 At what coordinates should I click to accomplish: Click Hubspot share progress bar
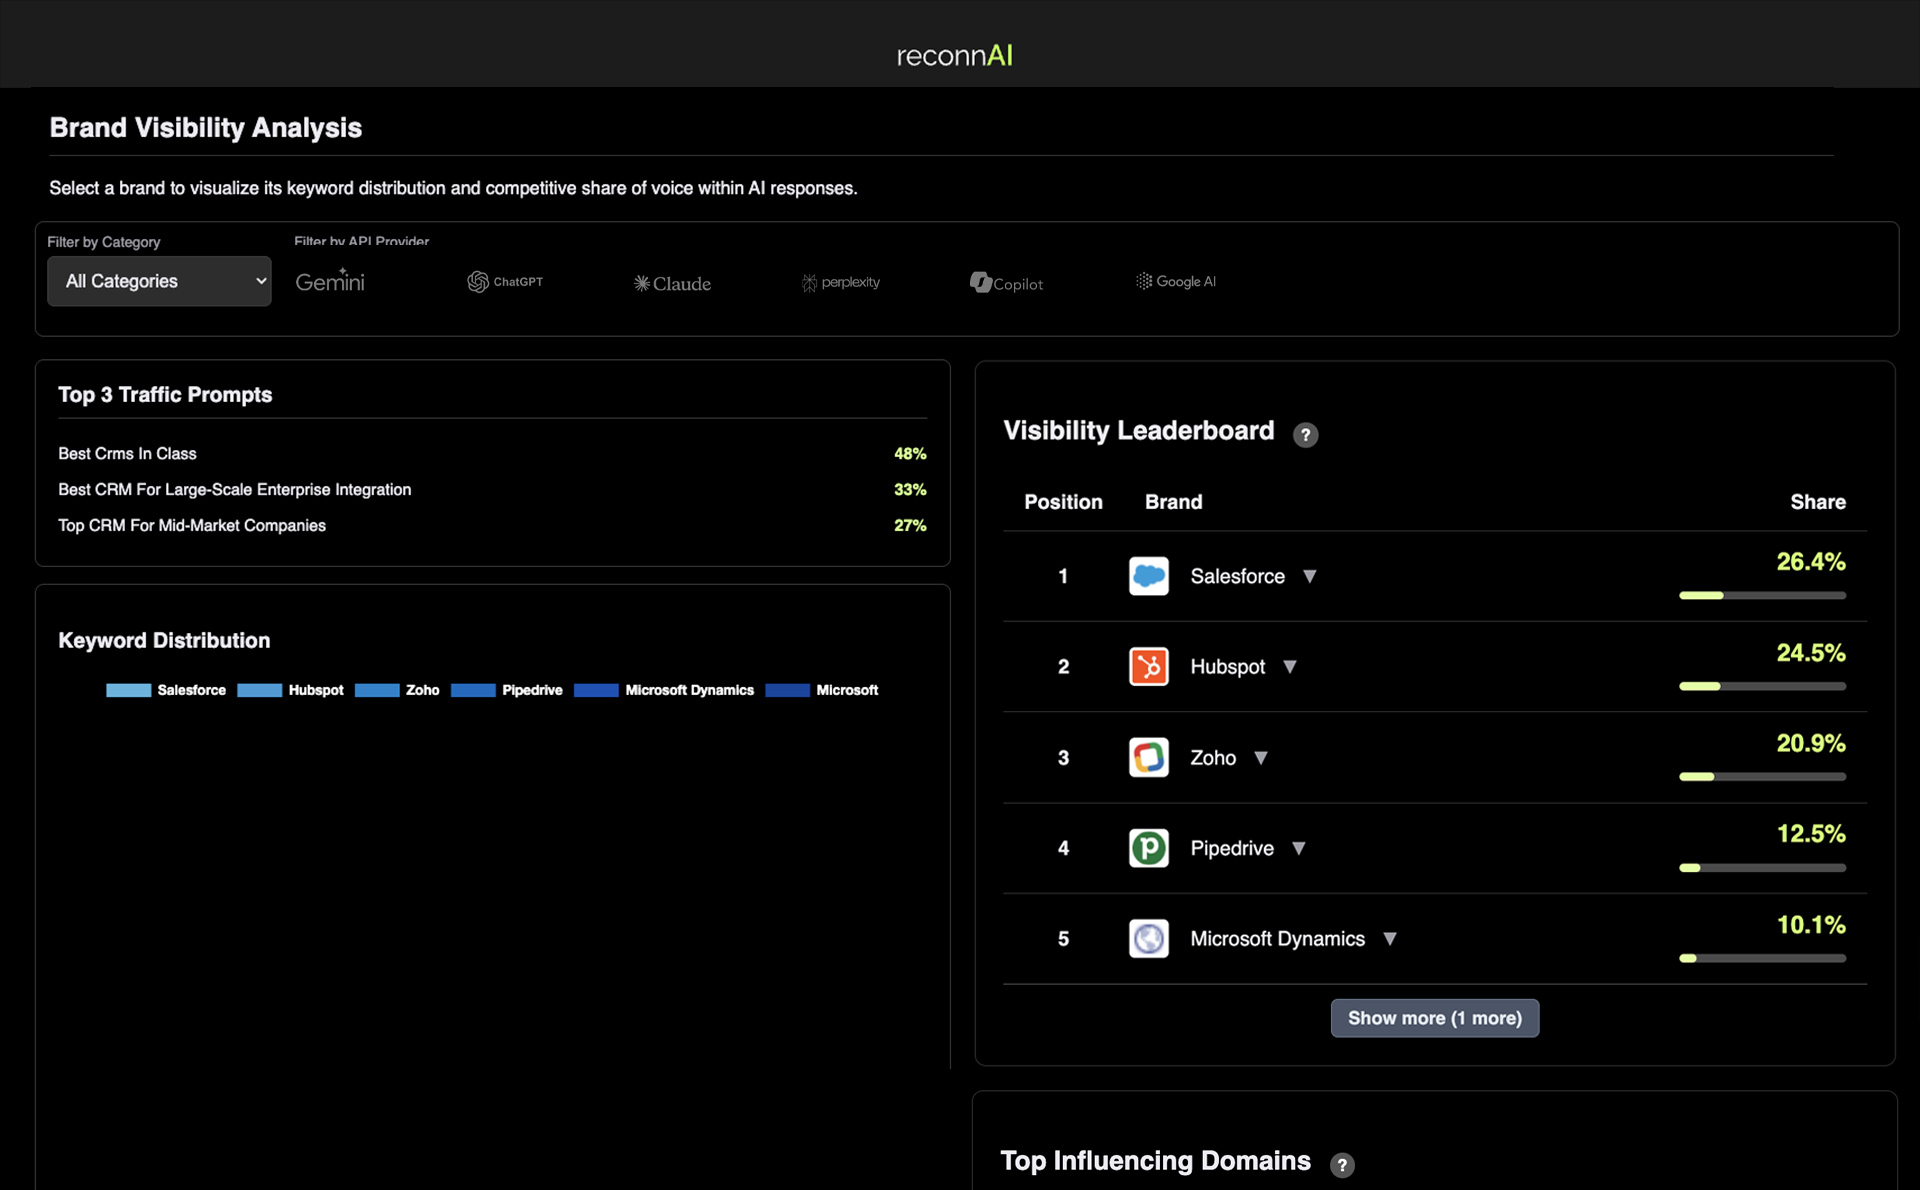(1762, 686)
